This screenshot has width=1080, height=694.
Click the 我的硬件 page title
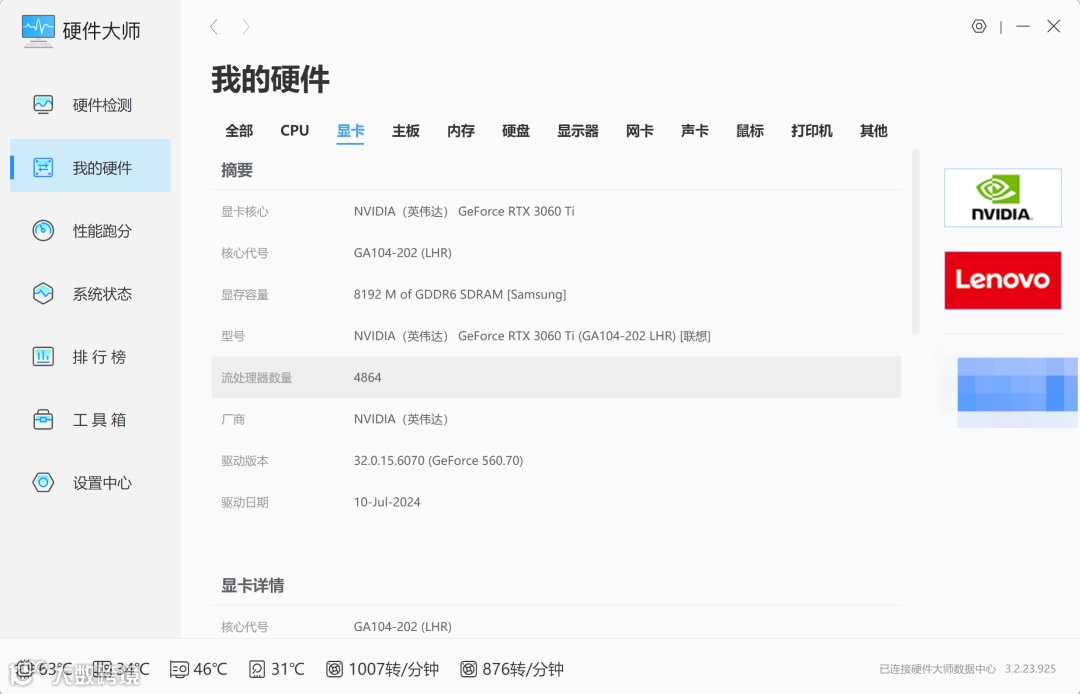coord(270,79)
